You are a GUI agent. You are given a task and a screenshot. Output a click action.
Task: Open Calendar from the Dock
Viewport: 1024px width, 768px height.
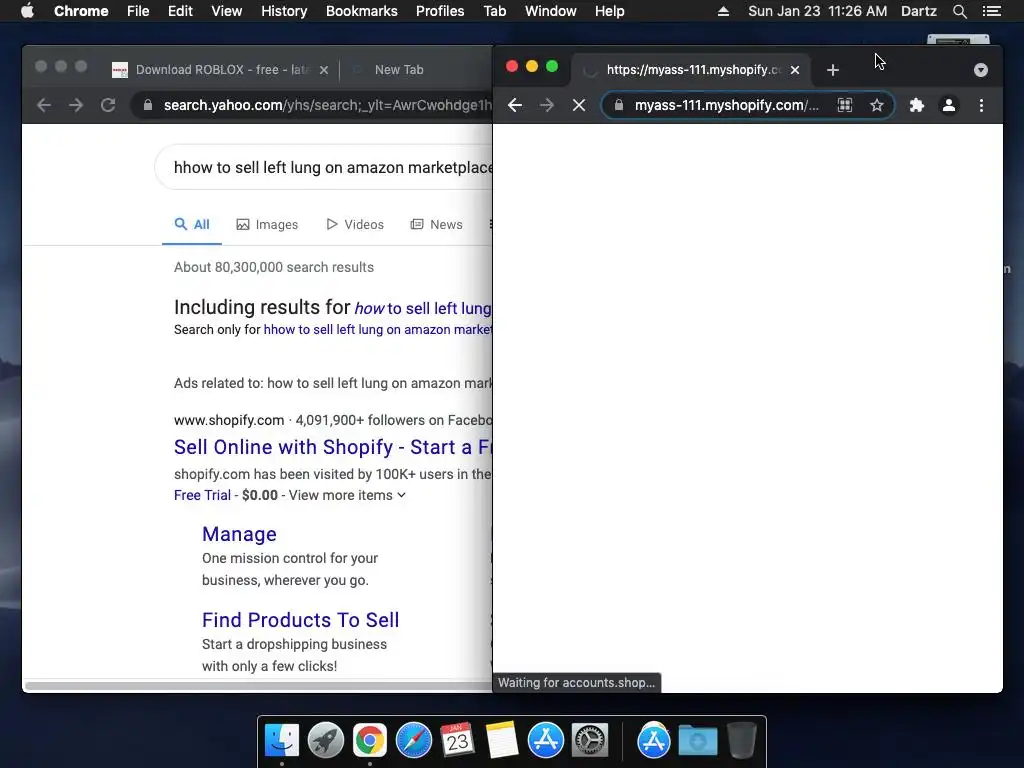pos(457,741)
